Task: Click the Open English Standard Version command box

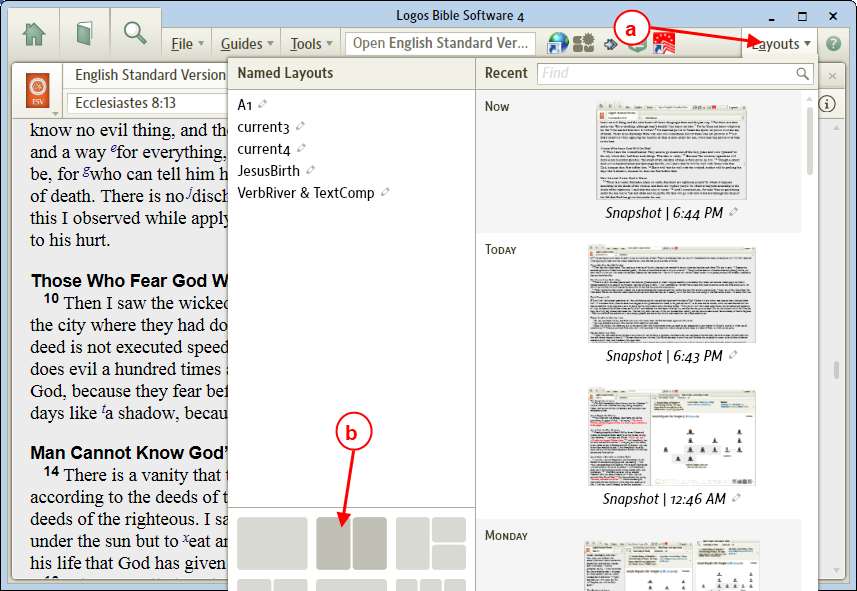Action: pyautogui.click(x=441, y=43)
